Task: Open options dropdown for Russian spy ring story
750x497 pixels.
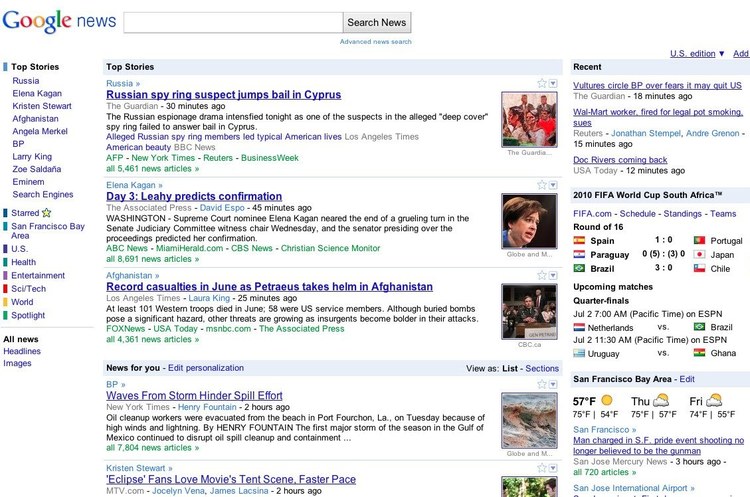Action: click(553, 84)
